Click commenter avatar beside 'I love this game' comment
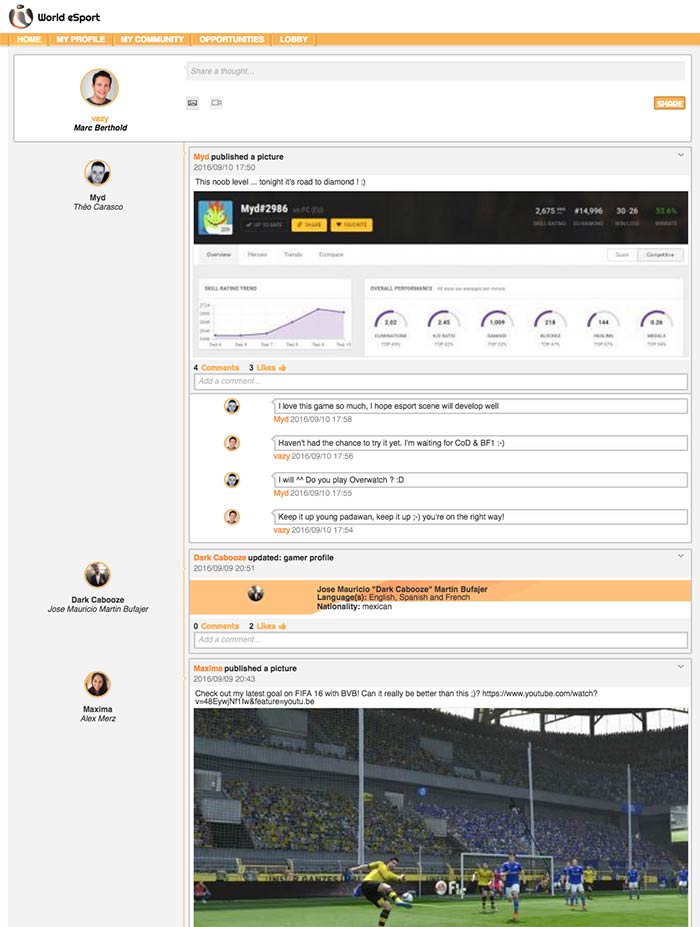The height and width of the screenshot is (927, 700). point(232,406)
